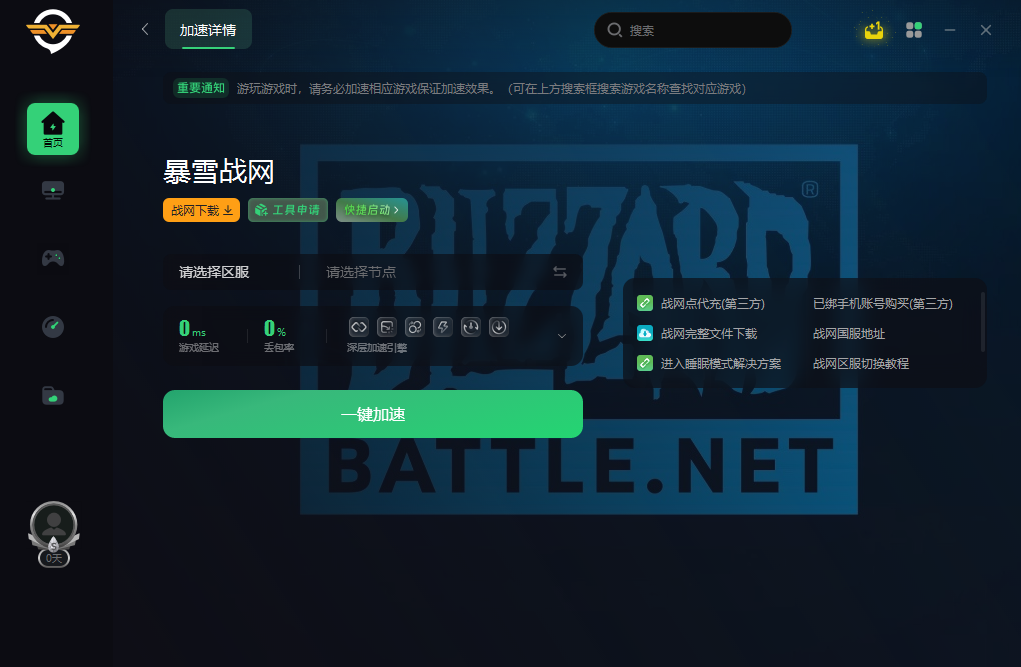The image size is (1021, 667).
Task: Click the 快捷启动 quick launch button
Action: (372, 210)
